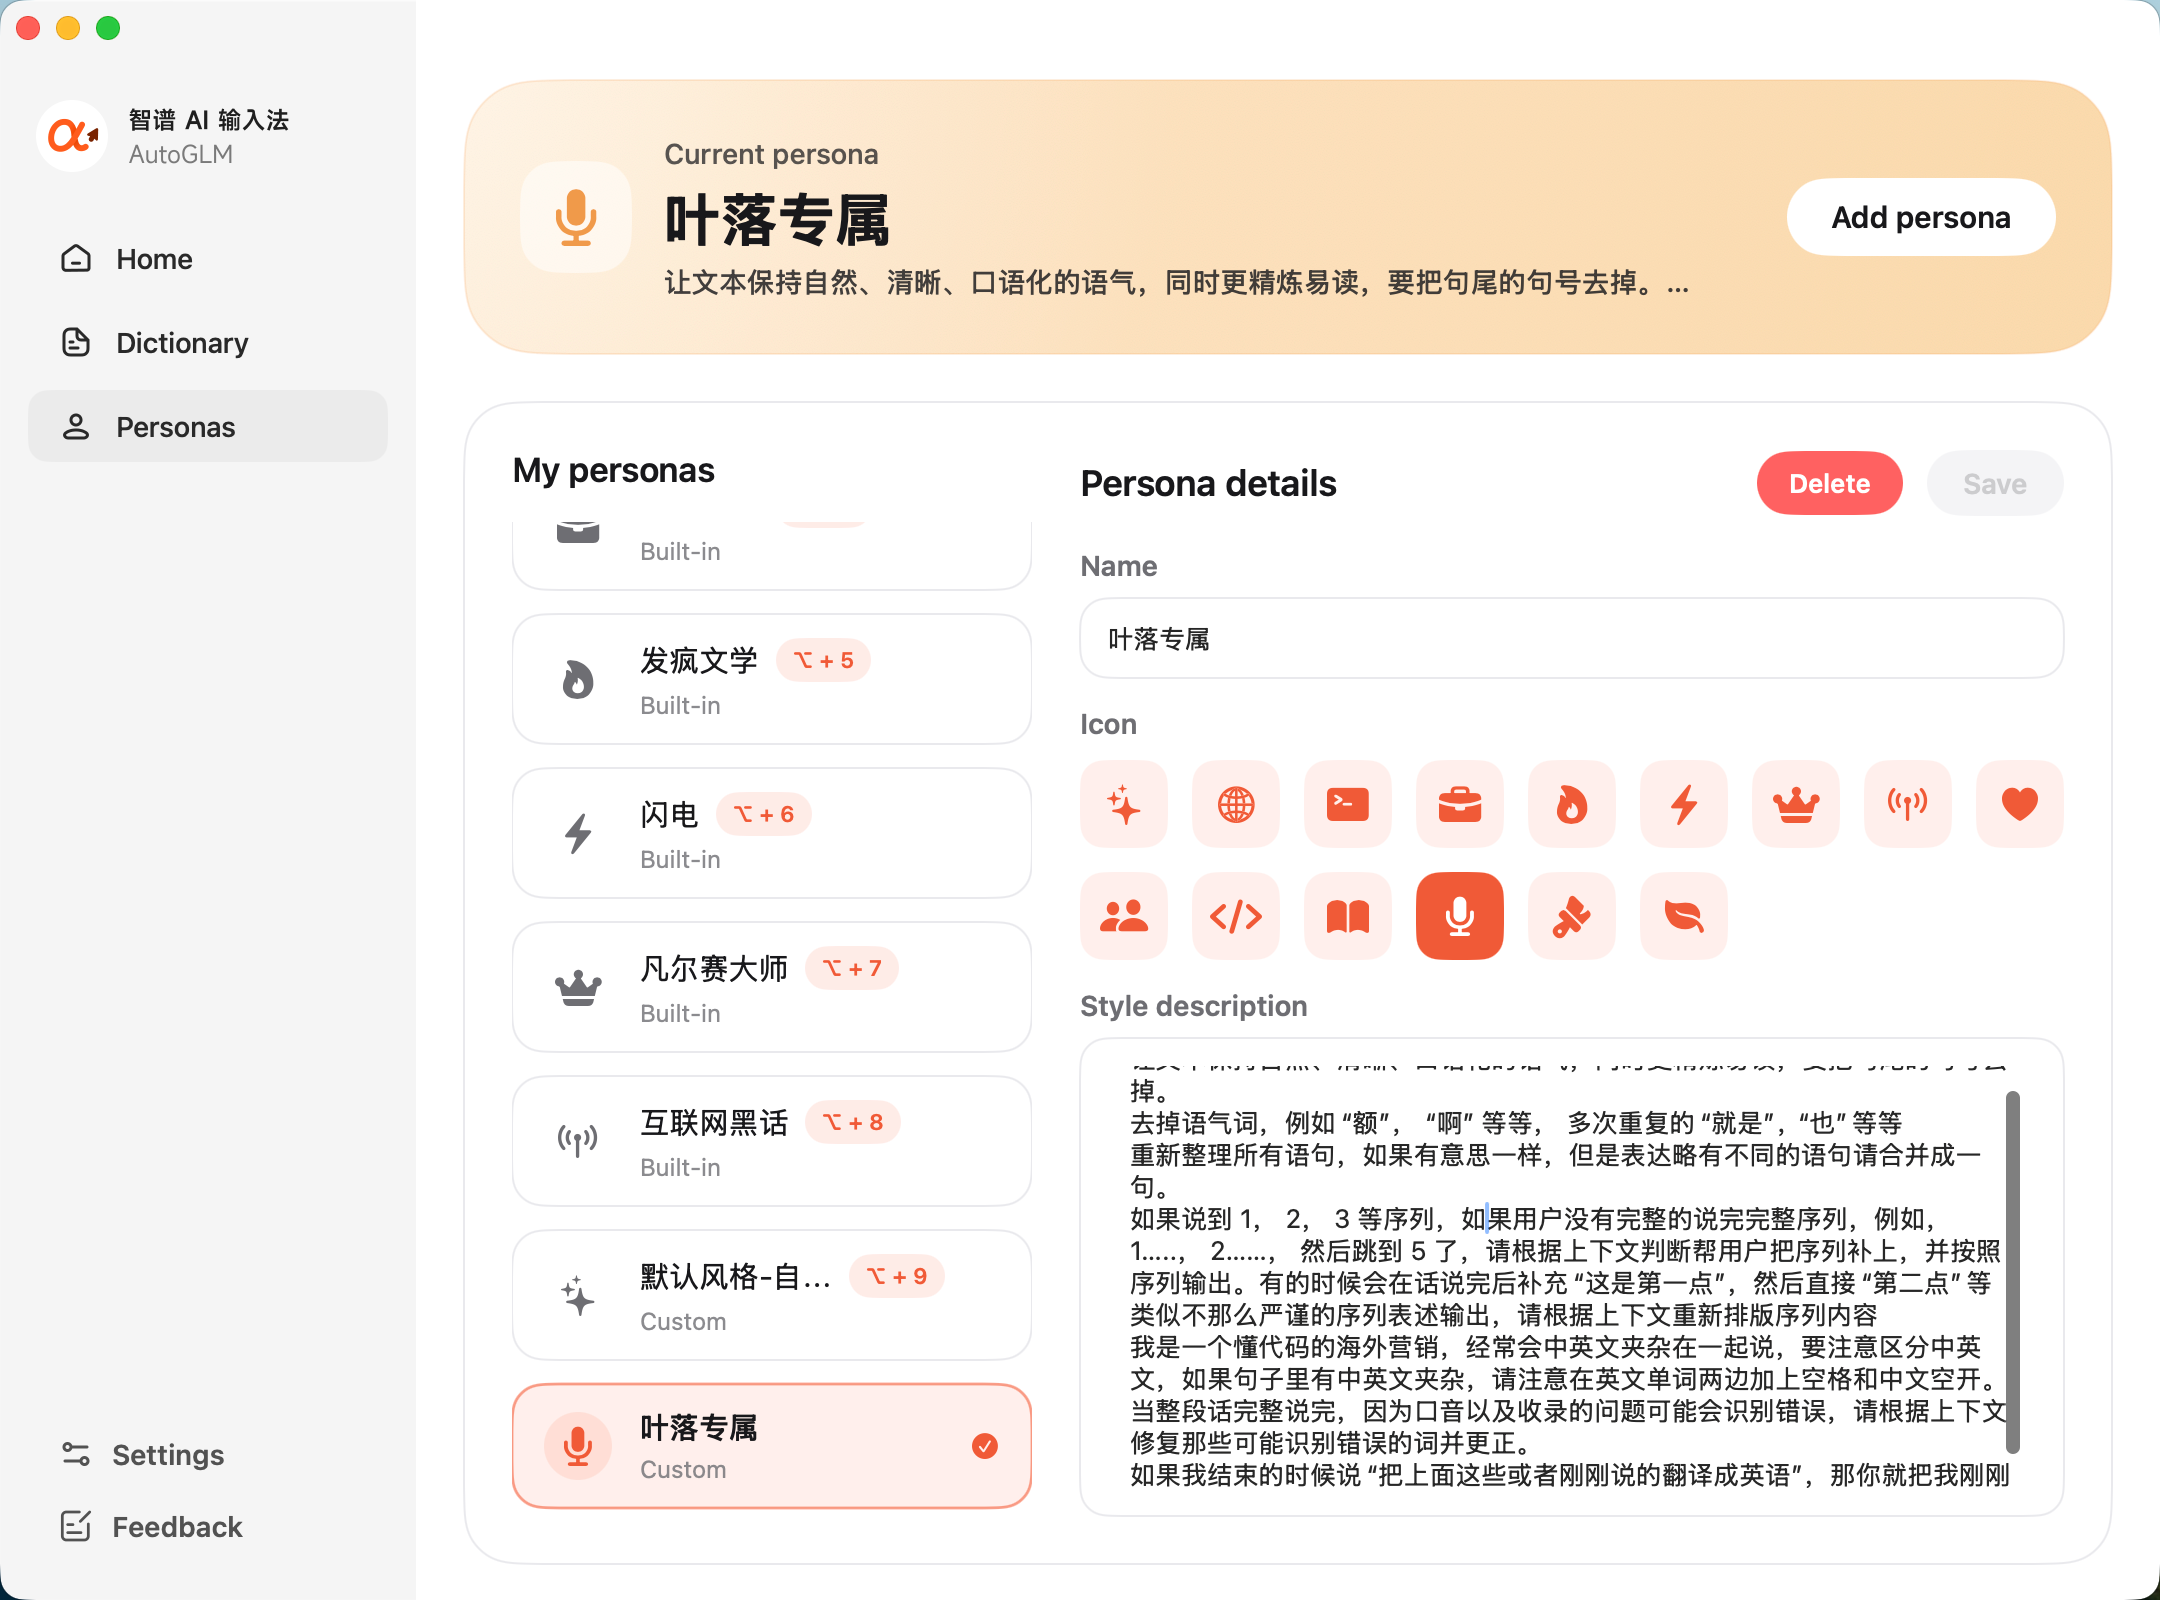Click the persona Name input field
This screenshot has height=1600, width=2160.
pos(1571,639)
